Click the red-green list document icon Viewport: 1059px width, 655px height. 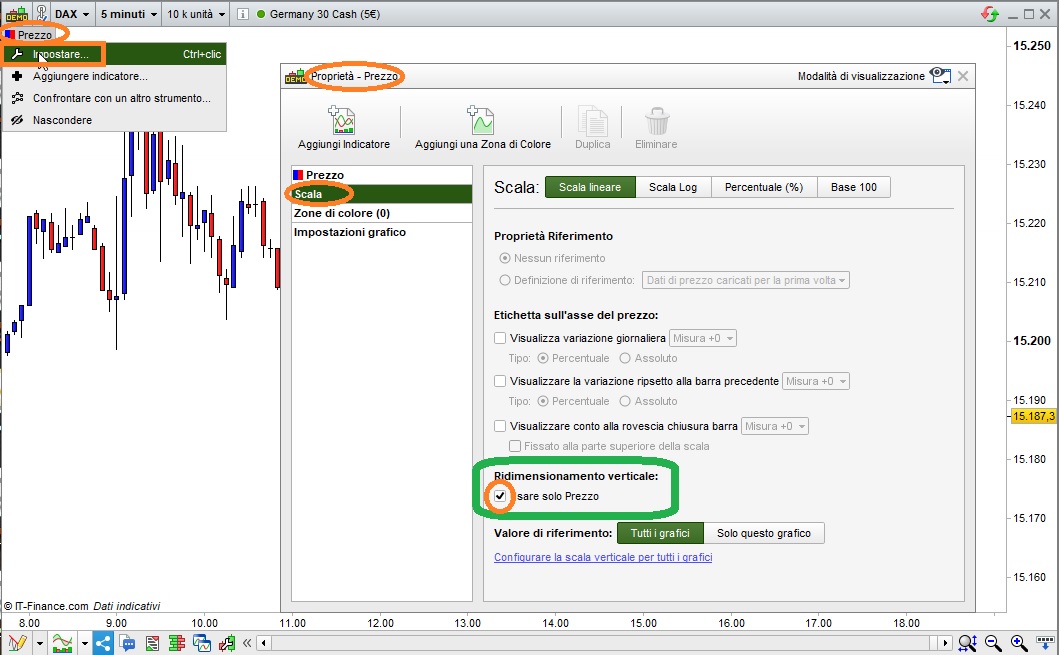pos(152,643)
